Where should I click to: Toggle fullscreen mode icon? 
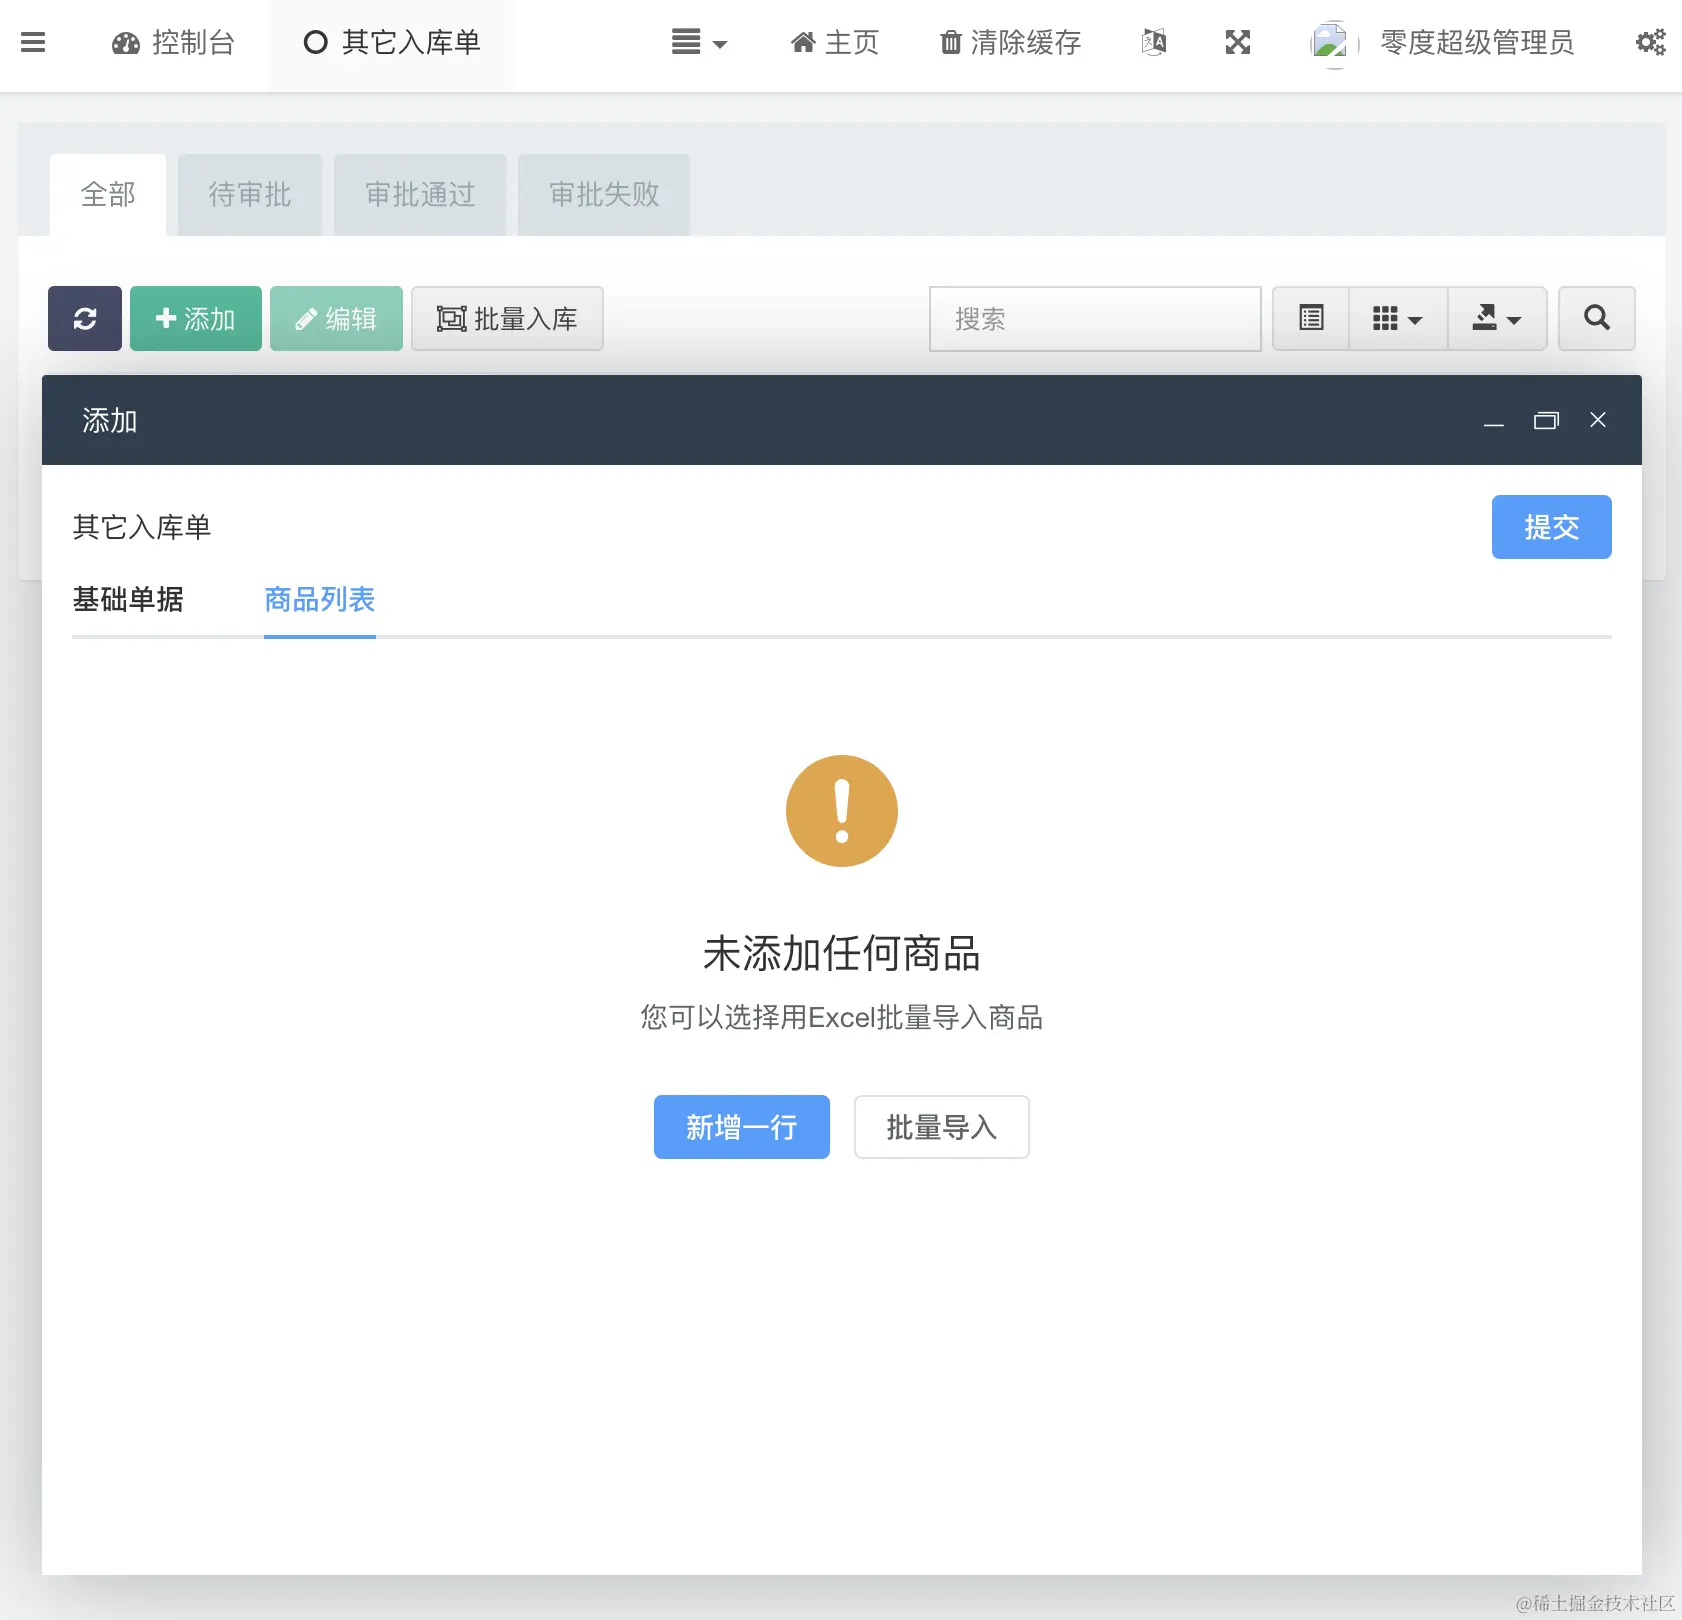pyautogui.click(x=1238, y=42)
